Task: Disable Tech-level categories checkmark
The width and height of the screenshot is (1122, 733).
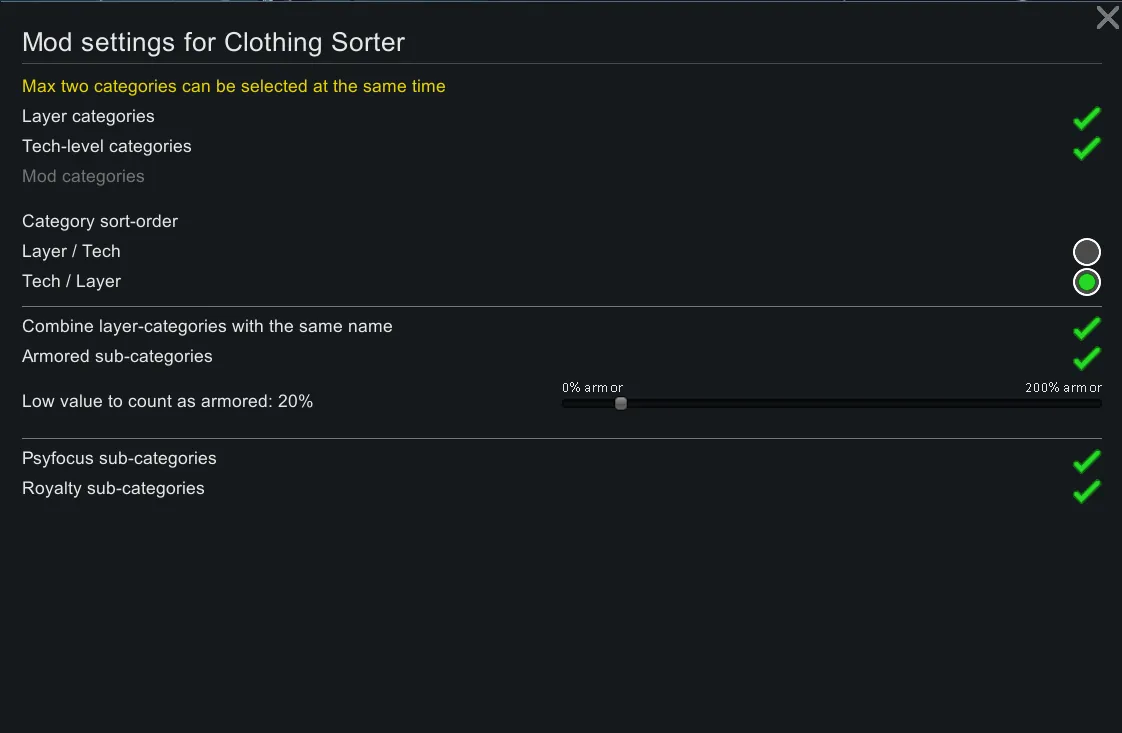Action: tap(1087, 148)
